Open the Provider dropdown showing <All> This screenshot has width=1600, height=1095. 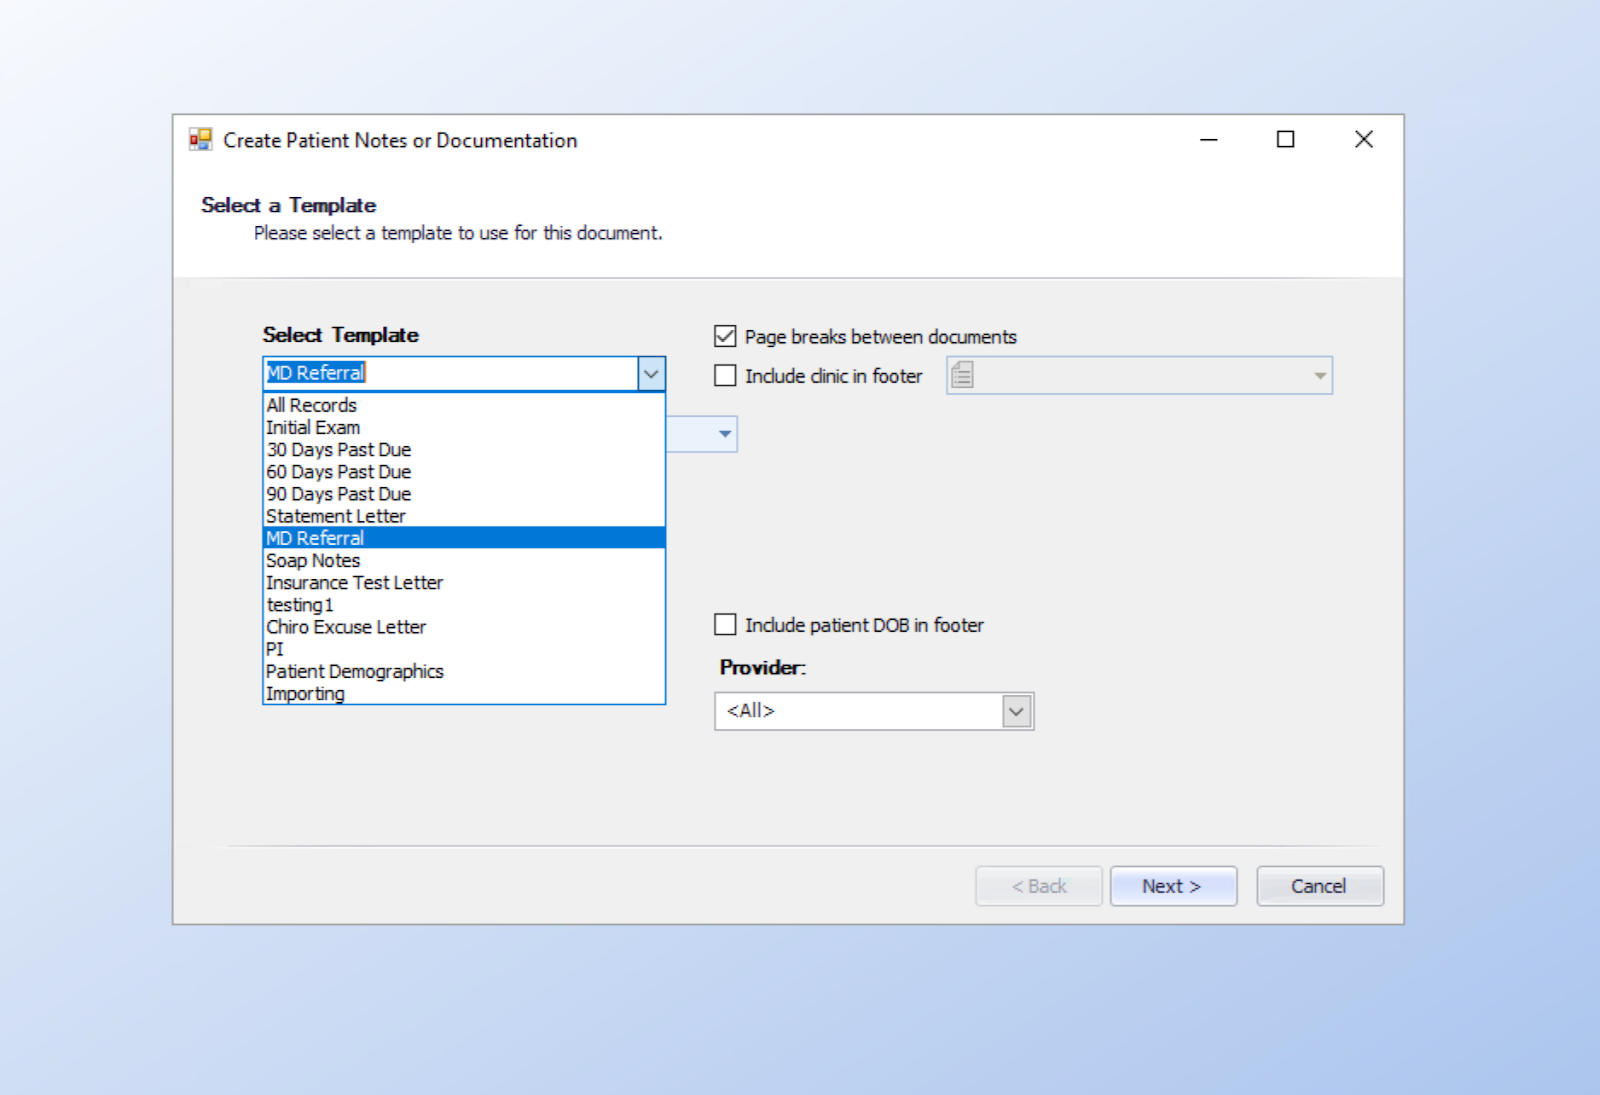tap(1016, 711)
